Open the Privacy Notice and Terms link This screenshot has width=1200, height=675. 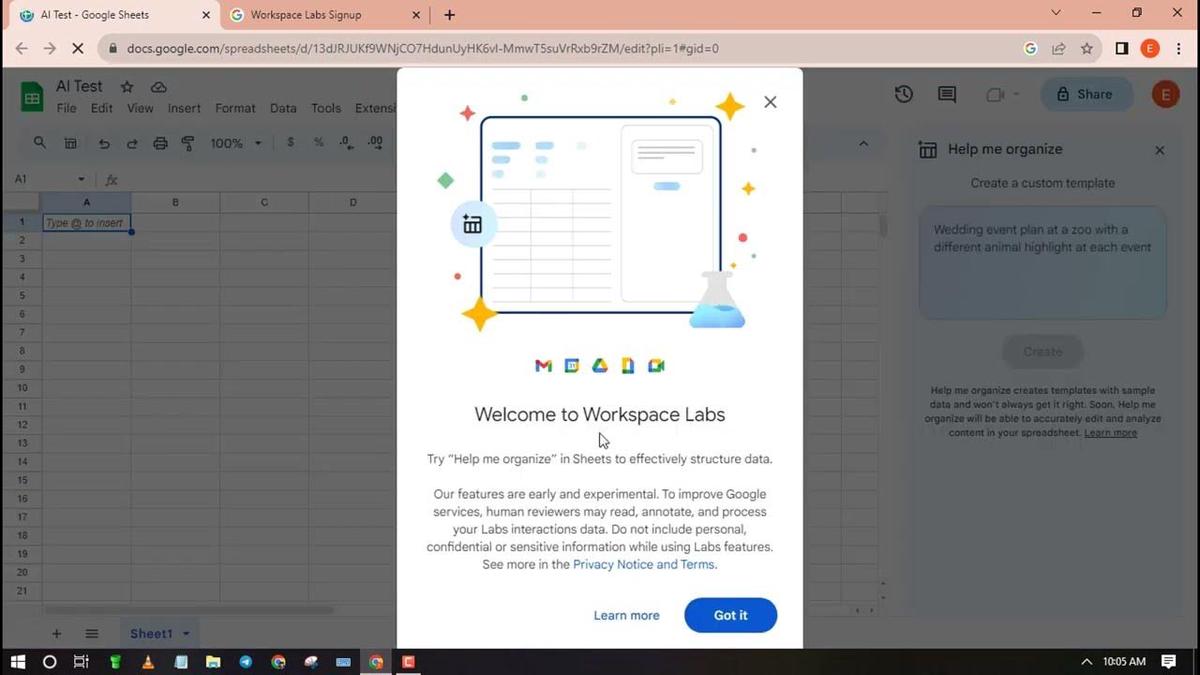(x=643, y=564)
